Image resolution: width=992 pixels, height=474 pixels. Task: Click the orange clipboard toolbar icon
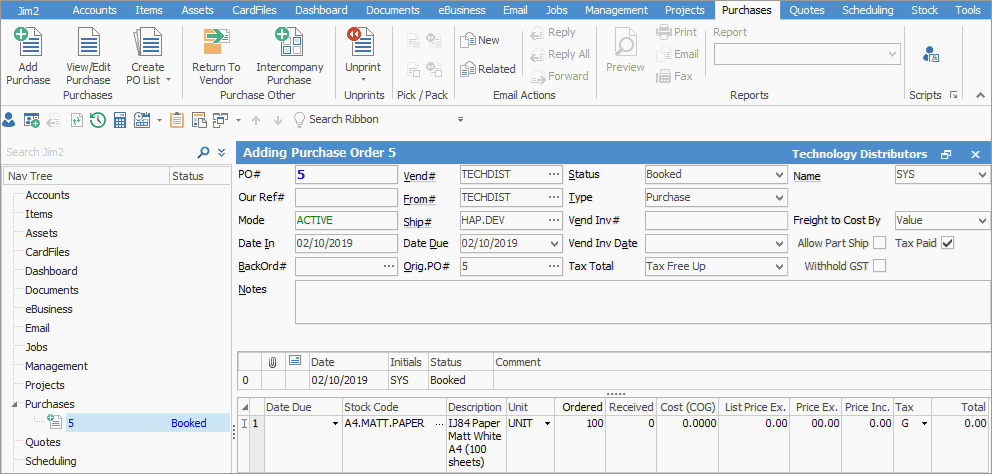pos(177,120)
